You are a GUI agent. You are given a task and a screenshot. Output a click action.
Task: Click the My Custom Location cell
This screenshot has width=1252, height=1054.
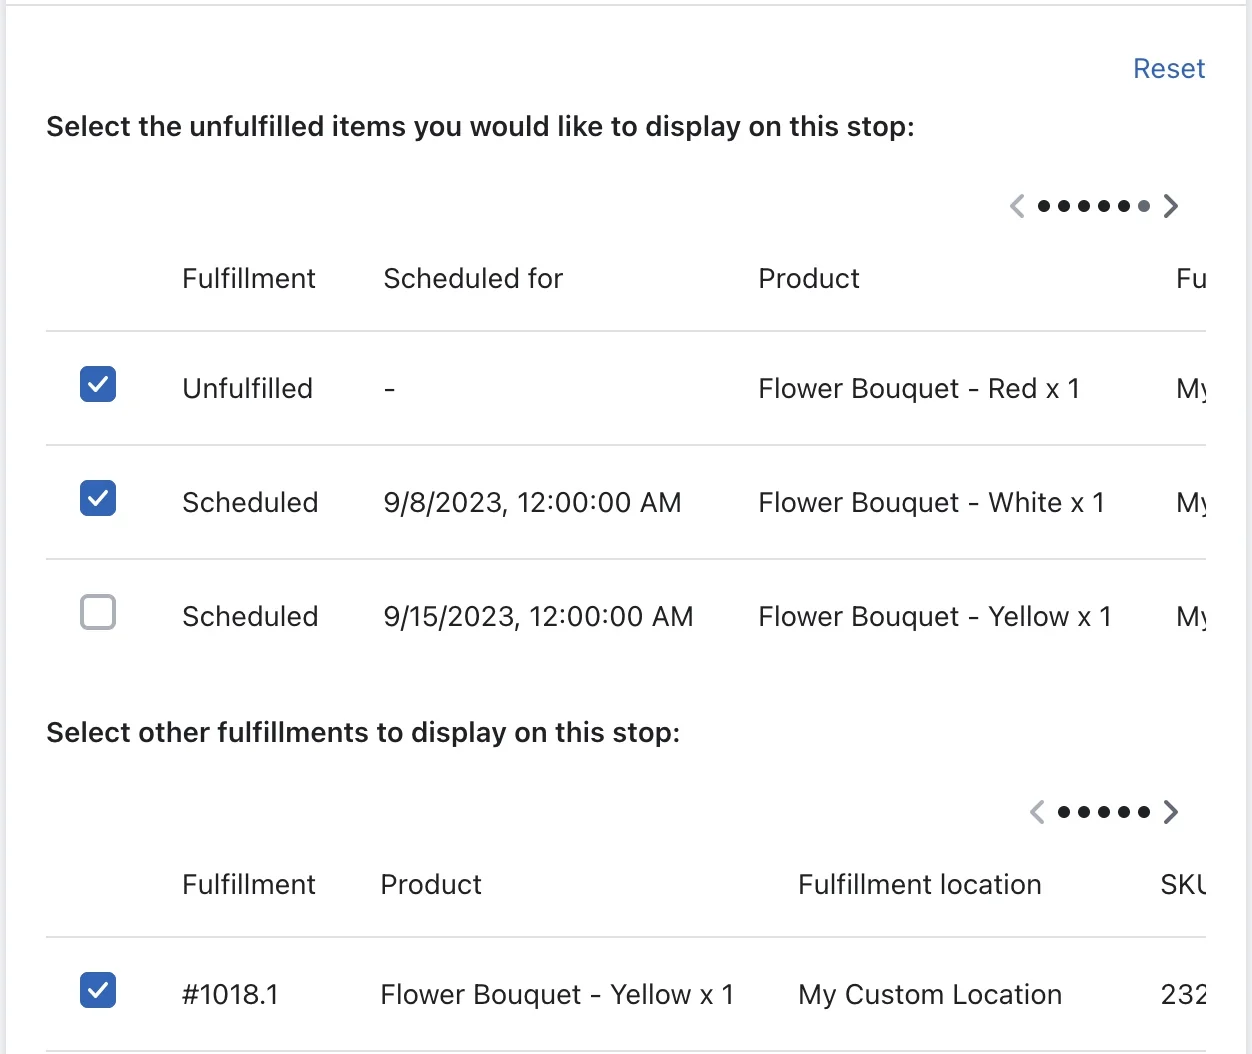(930, 995)
